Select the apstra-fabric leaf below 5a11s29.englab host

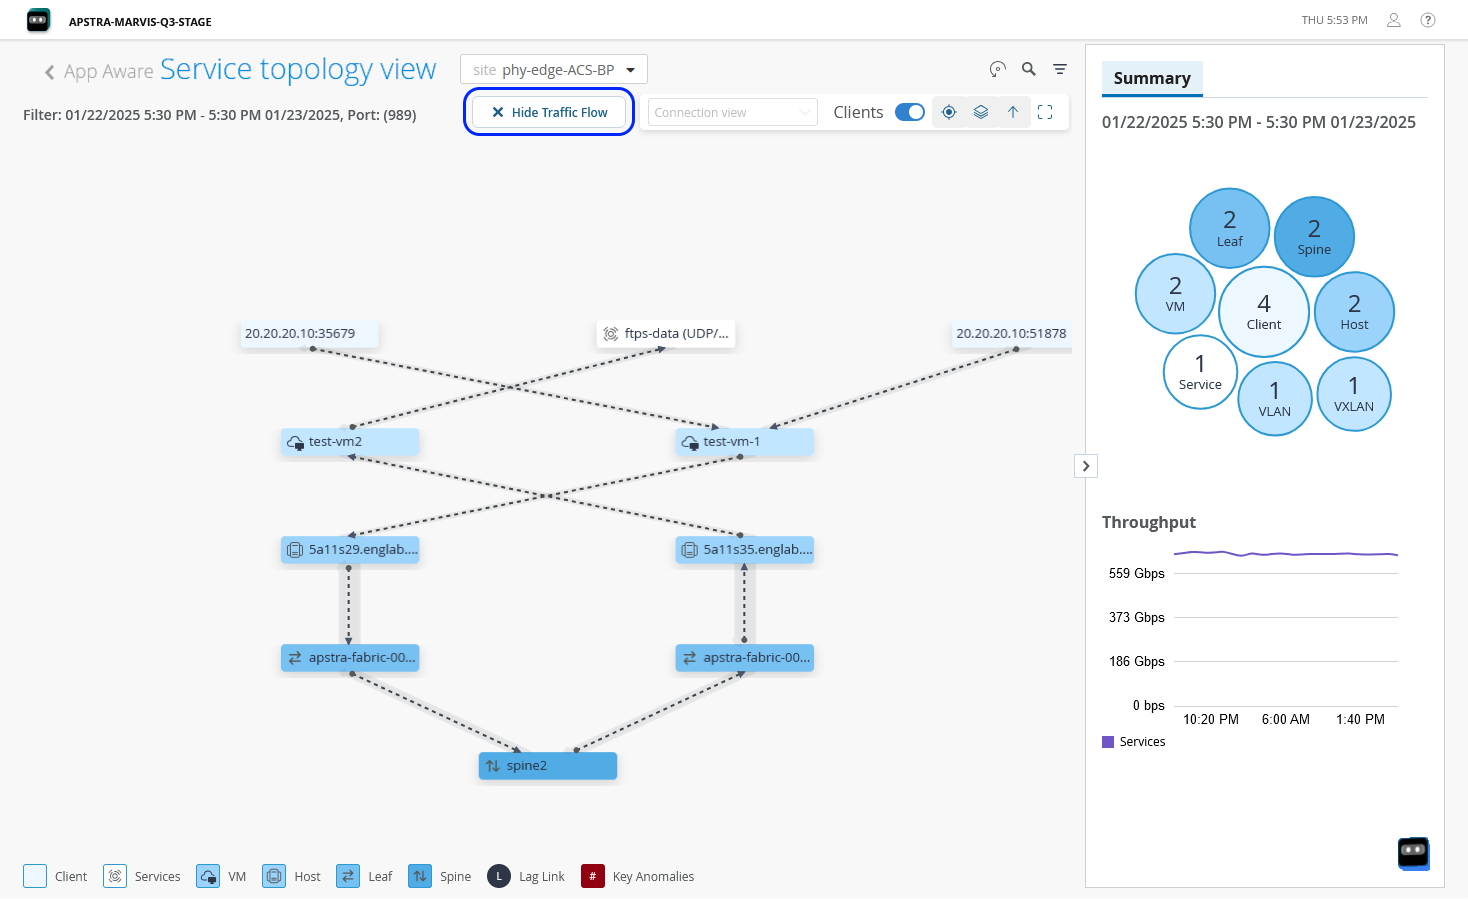pyautogui.click(x=349, y=658)
